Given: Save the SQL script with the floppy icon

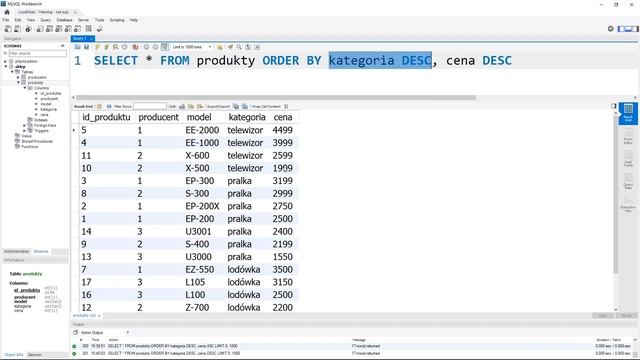Looking at the screenshot, I should 87,47.
